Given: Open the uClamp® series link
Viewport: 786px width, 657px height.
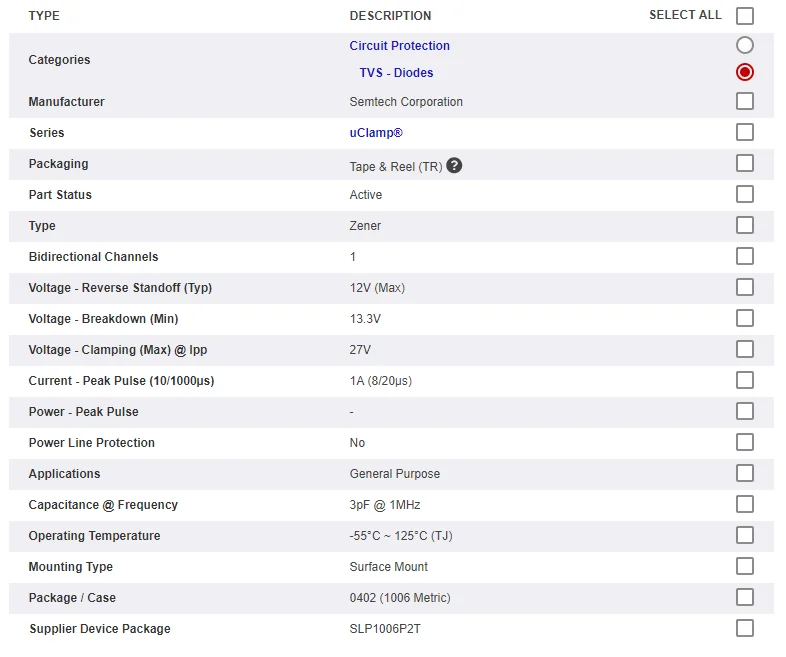Looking at the screenshot, I should (x=376, y=133).
